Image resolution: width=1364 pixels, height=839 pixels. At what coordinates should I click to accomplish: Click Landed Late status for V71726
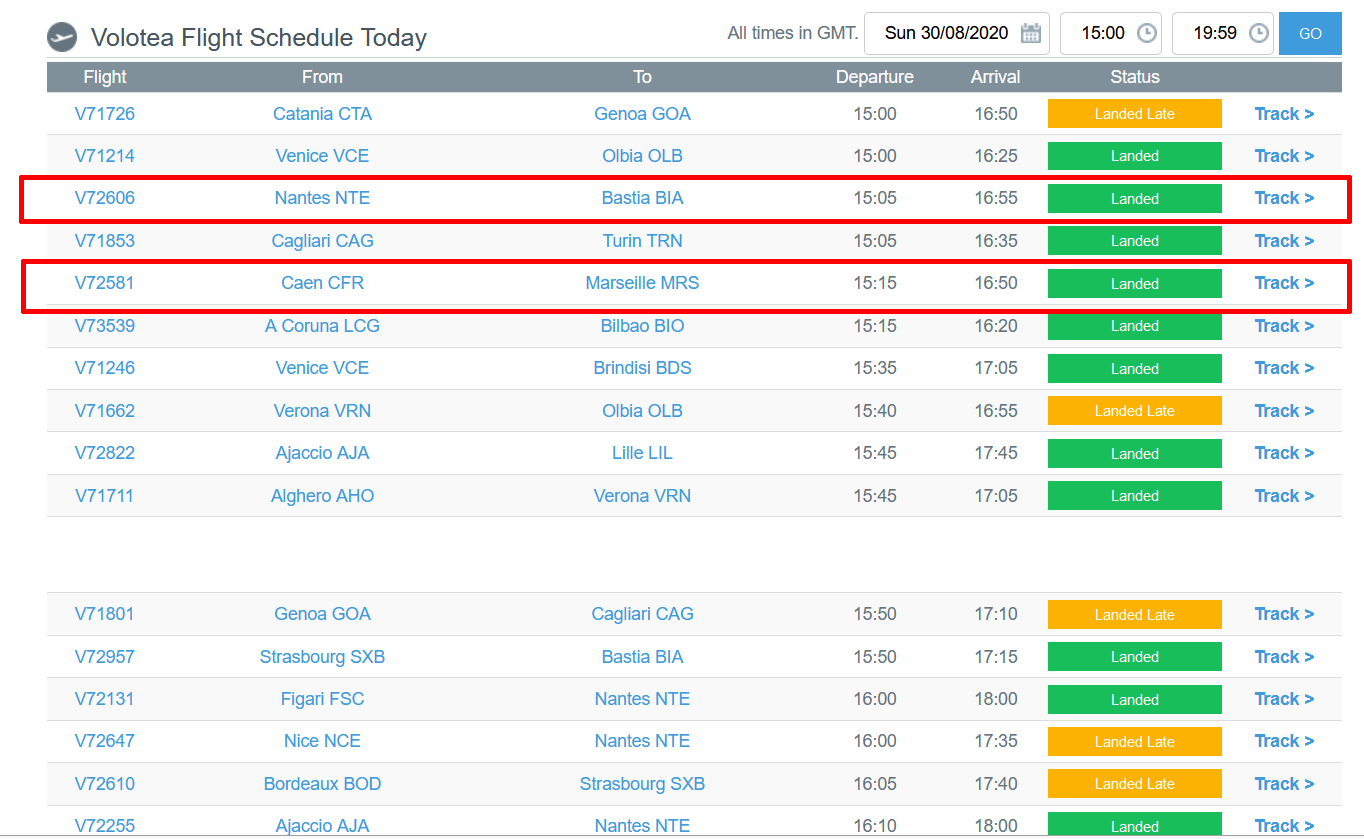[1134, 114]
